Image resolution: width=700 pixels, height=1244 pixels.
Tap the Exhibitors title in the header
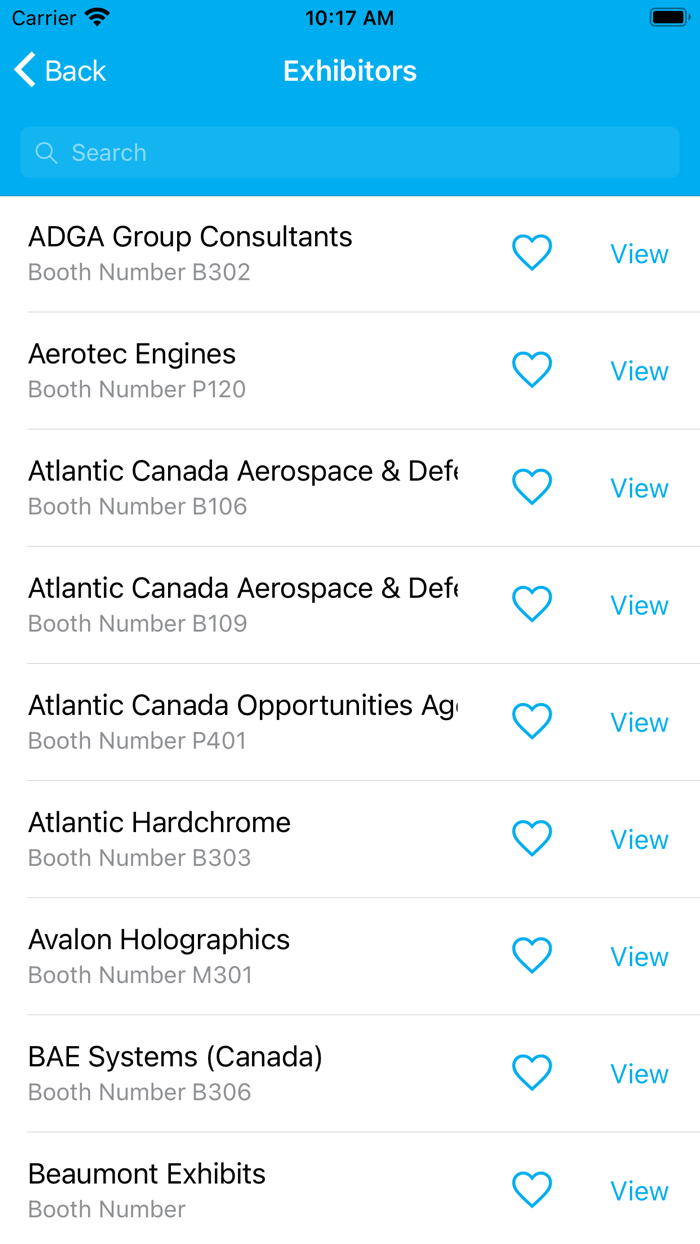tap(349, 70)
